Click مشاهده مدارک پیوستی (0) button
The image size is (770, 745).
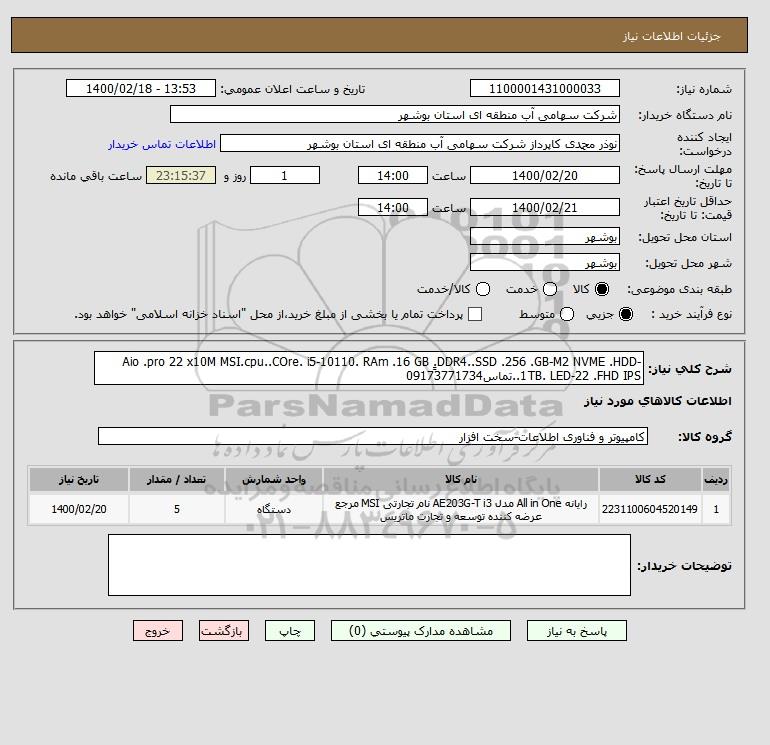(421, 631)
